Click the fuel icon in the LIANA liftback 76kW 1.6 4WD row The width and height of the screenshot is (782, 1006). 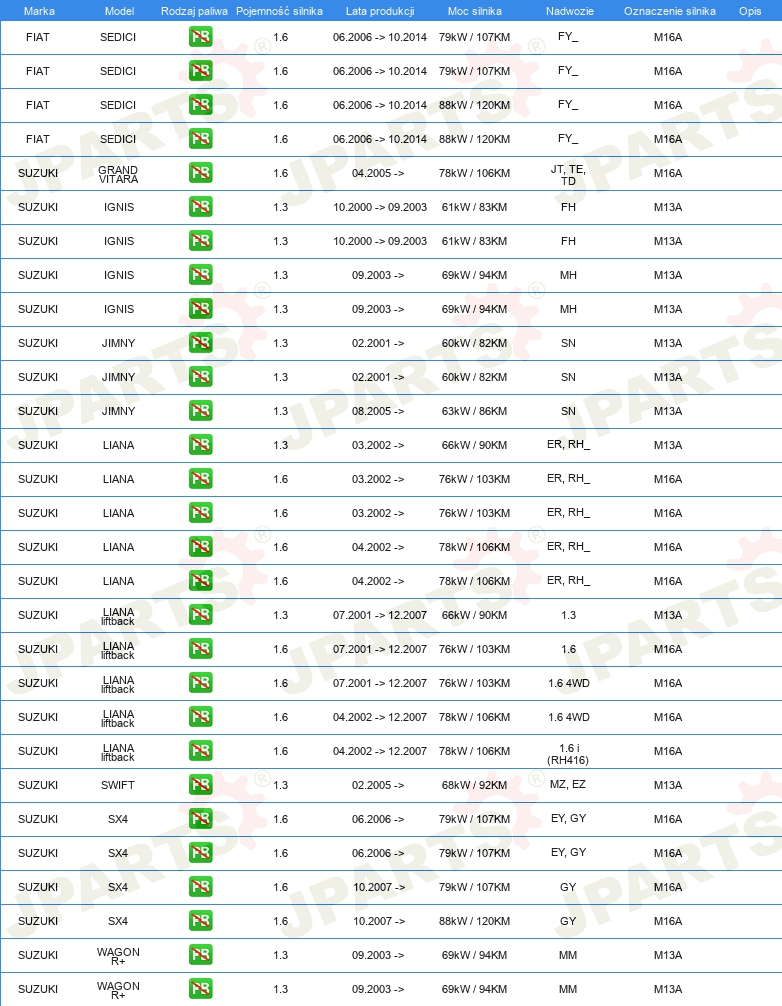click(201, 683)
